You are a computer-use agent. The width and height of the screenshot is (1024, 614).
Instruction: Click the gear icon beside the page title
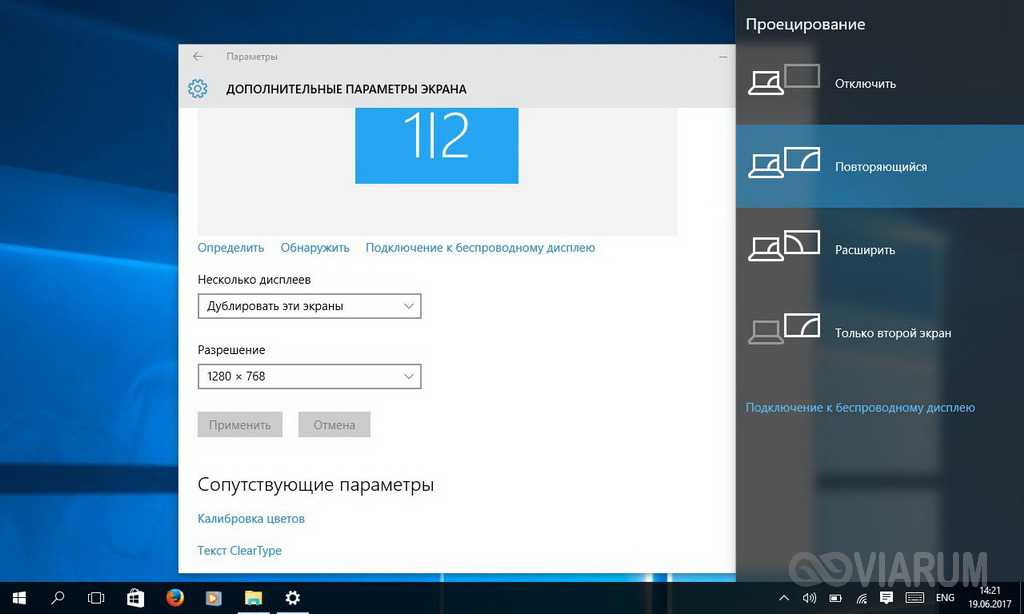(198, 89)
